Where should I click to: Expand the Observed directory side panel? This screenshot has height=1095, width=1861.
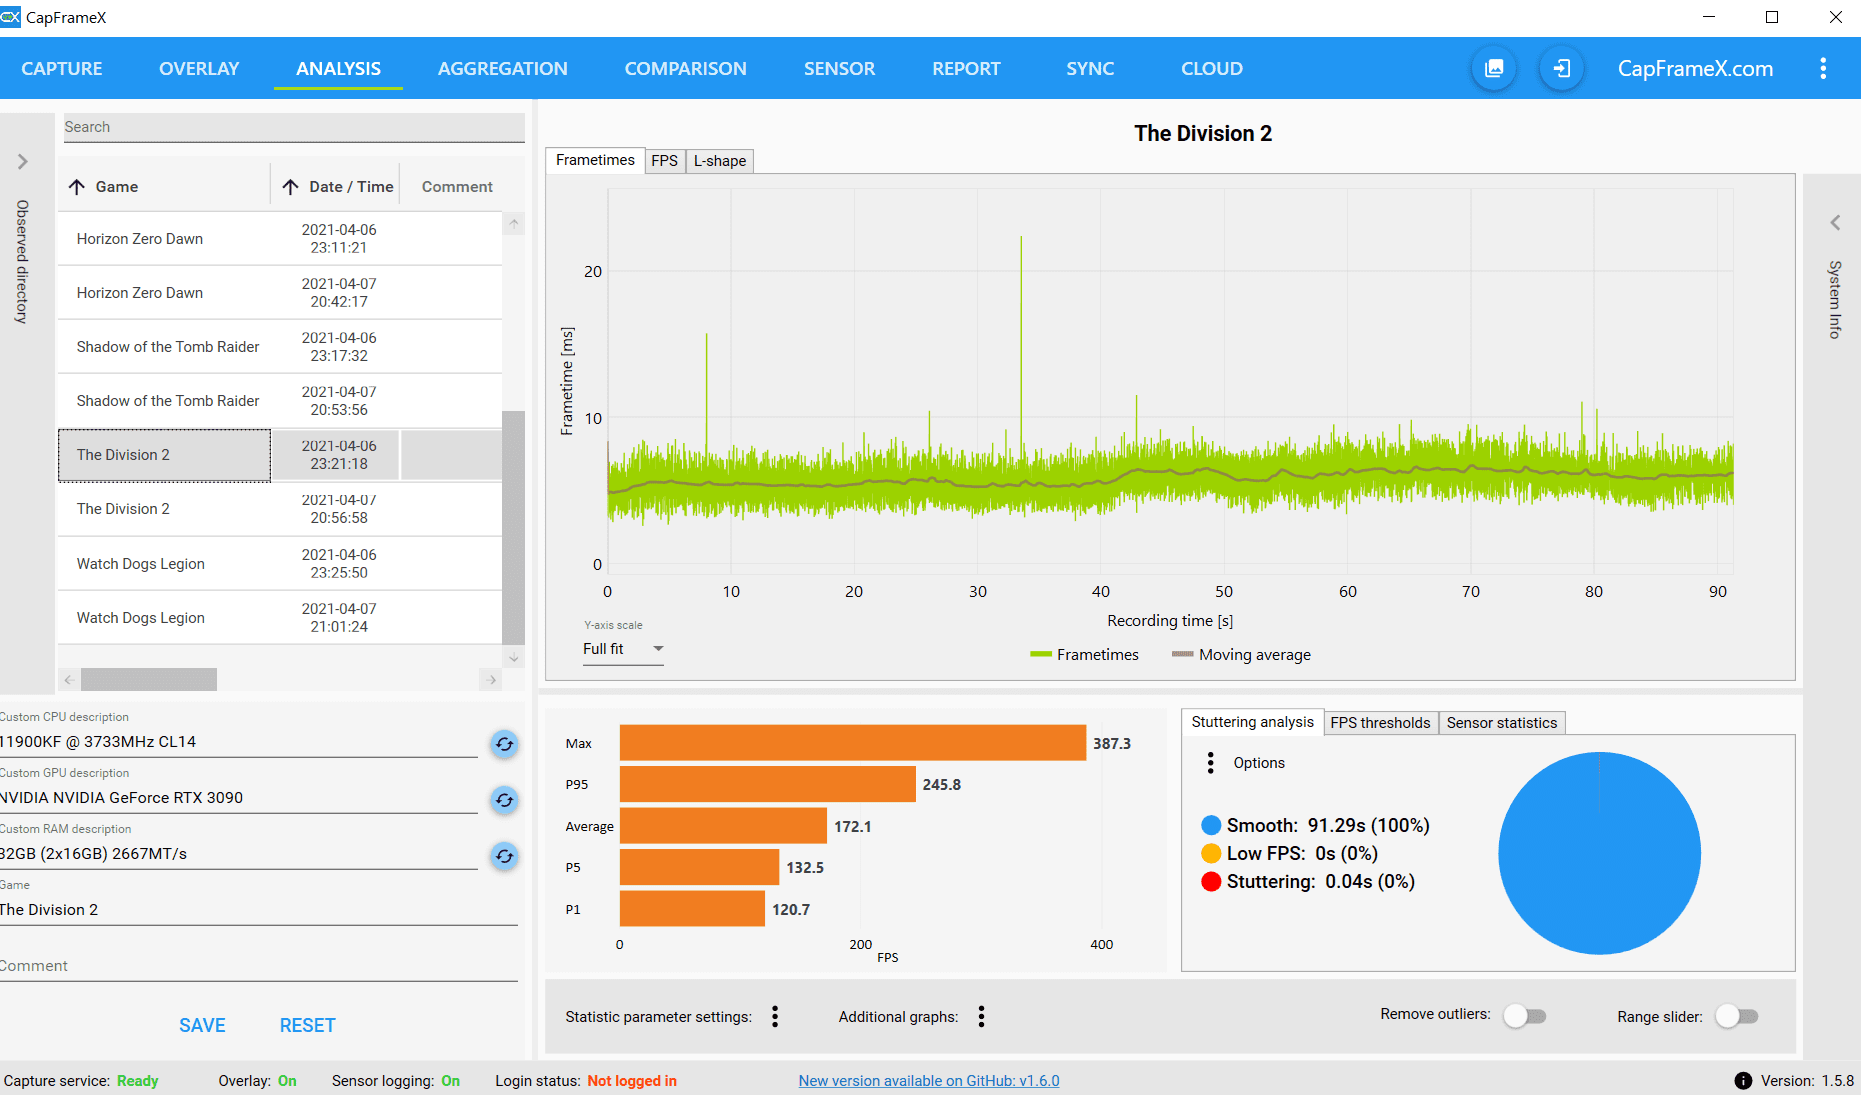pyautogui.click(x=23, y=162)
